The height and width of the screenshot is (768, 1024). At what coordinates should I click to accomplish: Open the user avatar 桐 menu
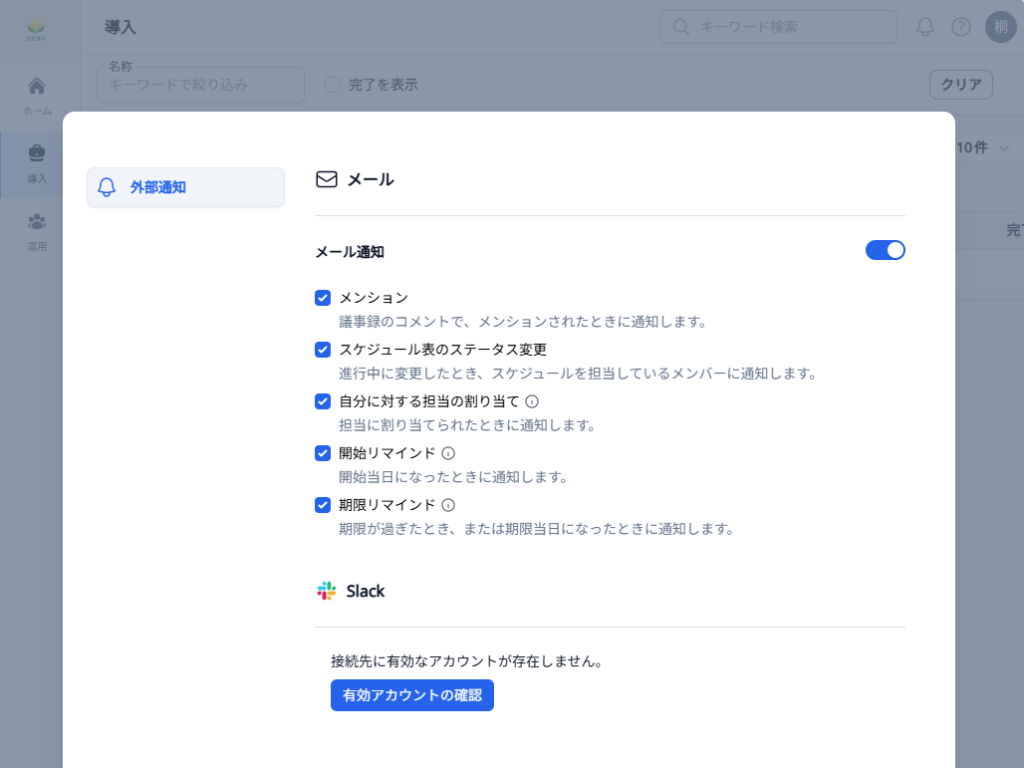(x=1000, y=27)
